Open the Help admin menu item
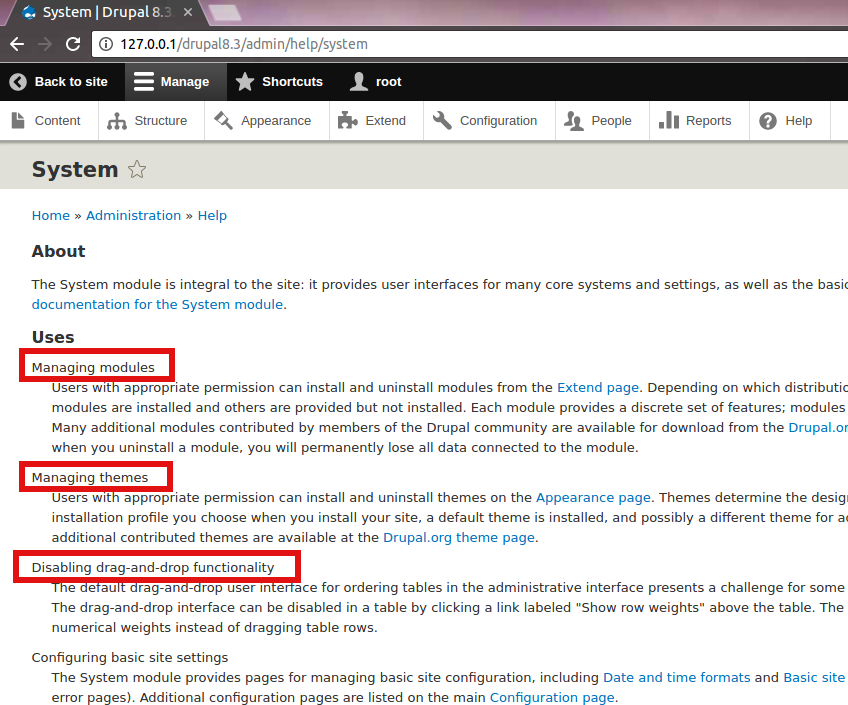 tap(790, 121)
